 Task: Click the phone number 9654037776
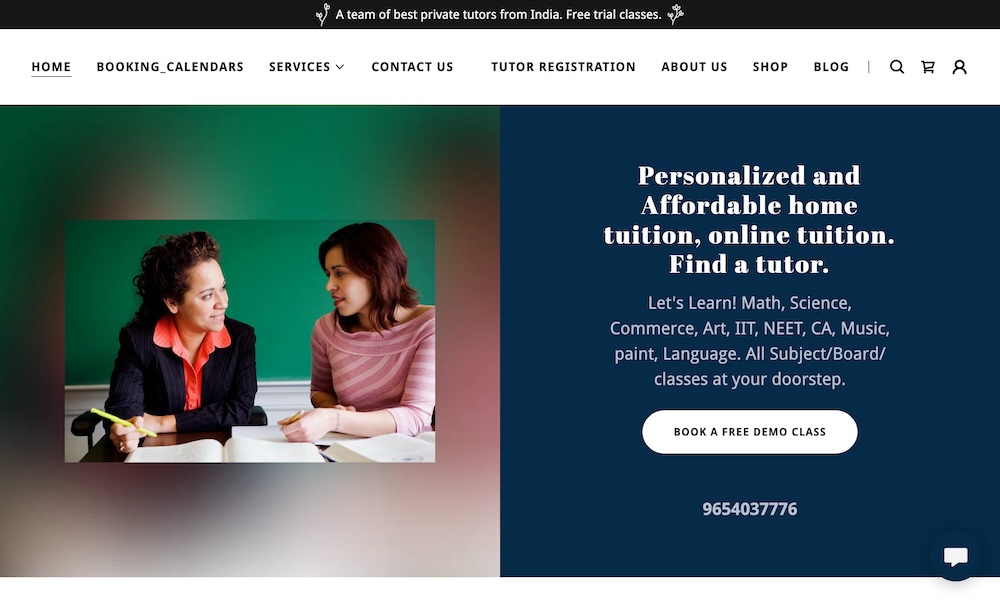(x=749, y=509)
